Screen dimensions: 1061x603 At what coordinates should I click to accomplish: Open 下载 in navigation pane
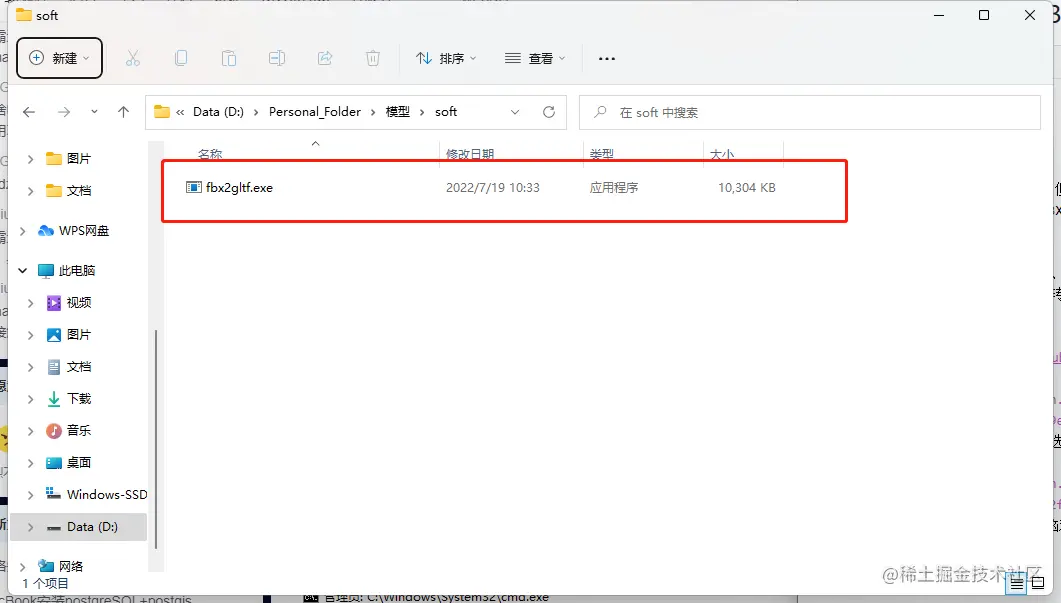point(78,399)
